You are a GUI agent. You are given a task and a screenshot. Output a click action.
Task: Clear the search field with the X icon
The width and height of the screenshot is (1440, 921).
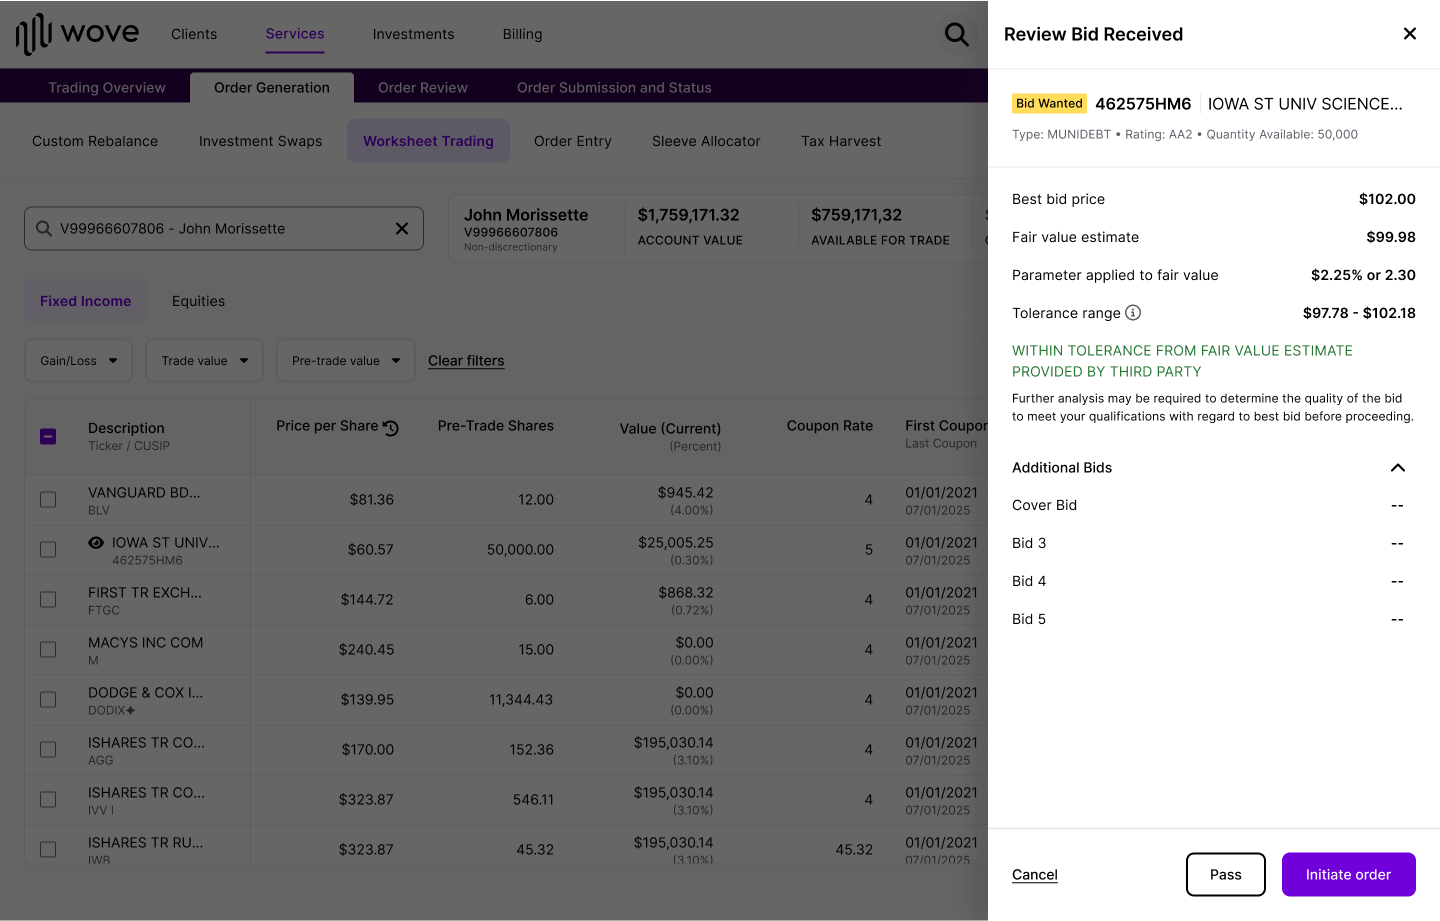click(401, 228)
